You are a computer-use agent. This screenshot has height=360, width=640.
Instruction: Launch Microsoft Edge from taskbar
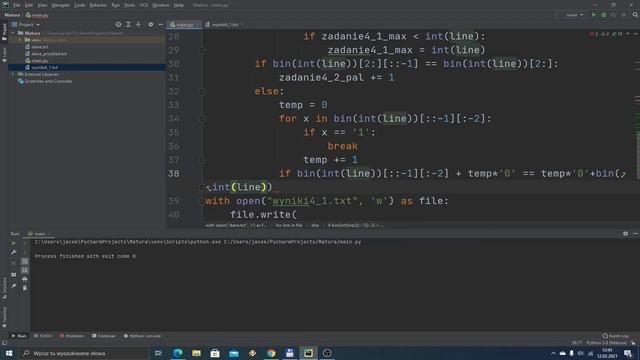pos(178,353)
